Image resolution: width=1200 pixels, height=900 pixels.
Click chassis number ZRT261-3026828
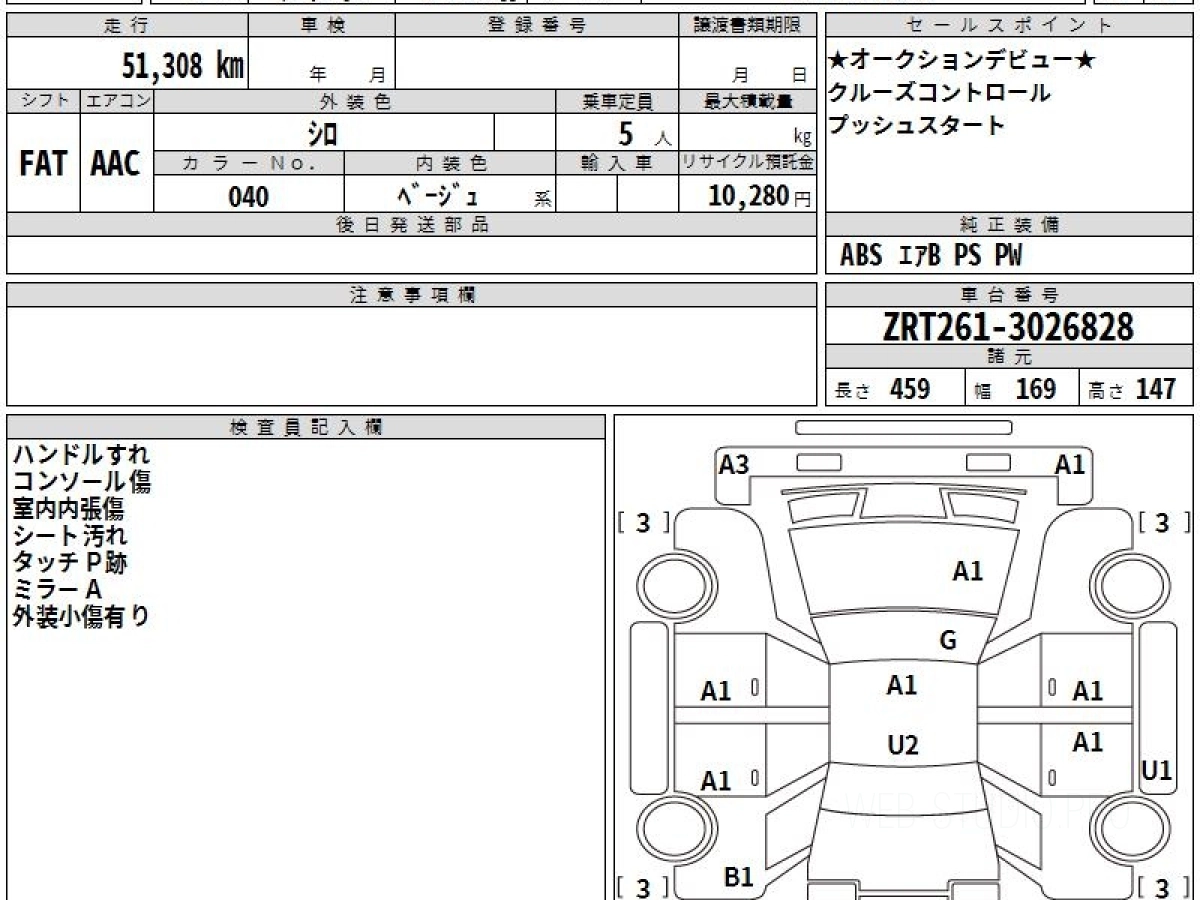pyautogui.click(x=1008, y=327)
